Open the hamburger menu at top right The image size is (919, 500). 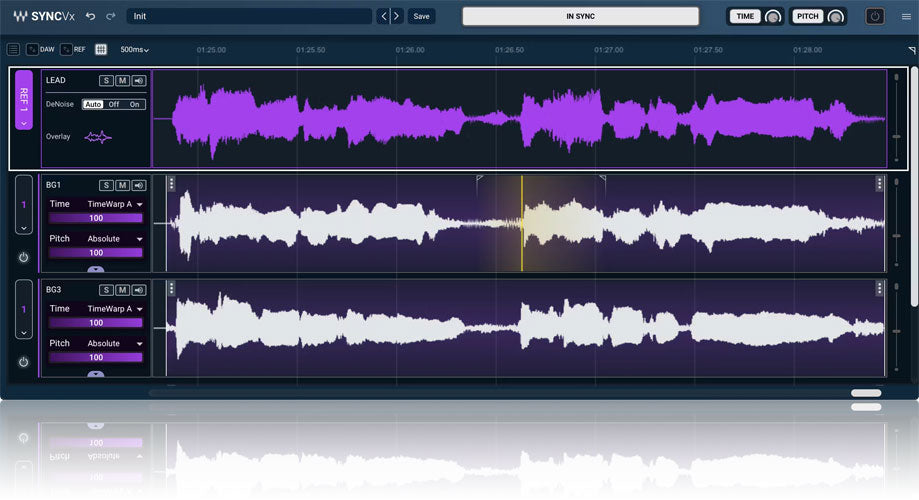pyautogui.click(x=906, y=16)
